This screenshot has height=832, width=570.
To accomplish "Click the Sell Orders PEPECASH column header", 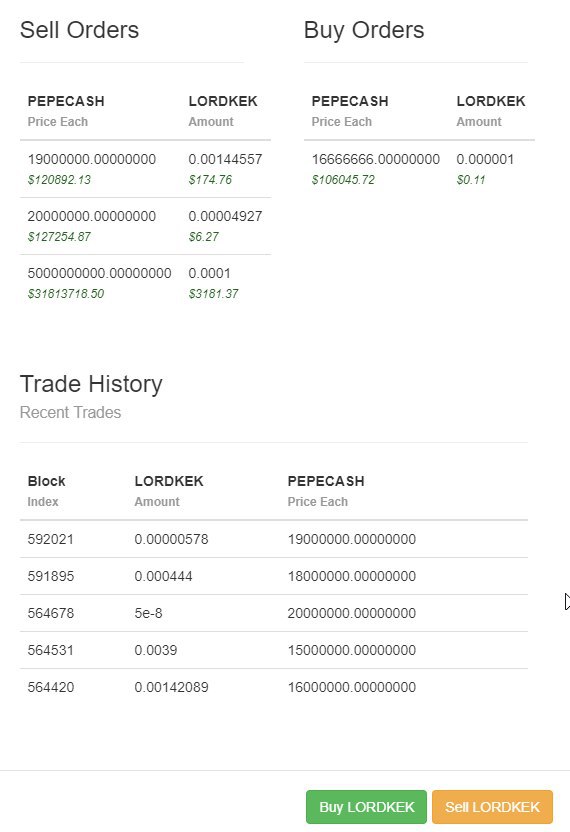I will click(x=66, y=101).
